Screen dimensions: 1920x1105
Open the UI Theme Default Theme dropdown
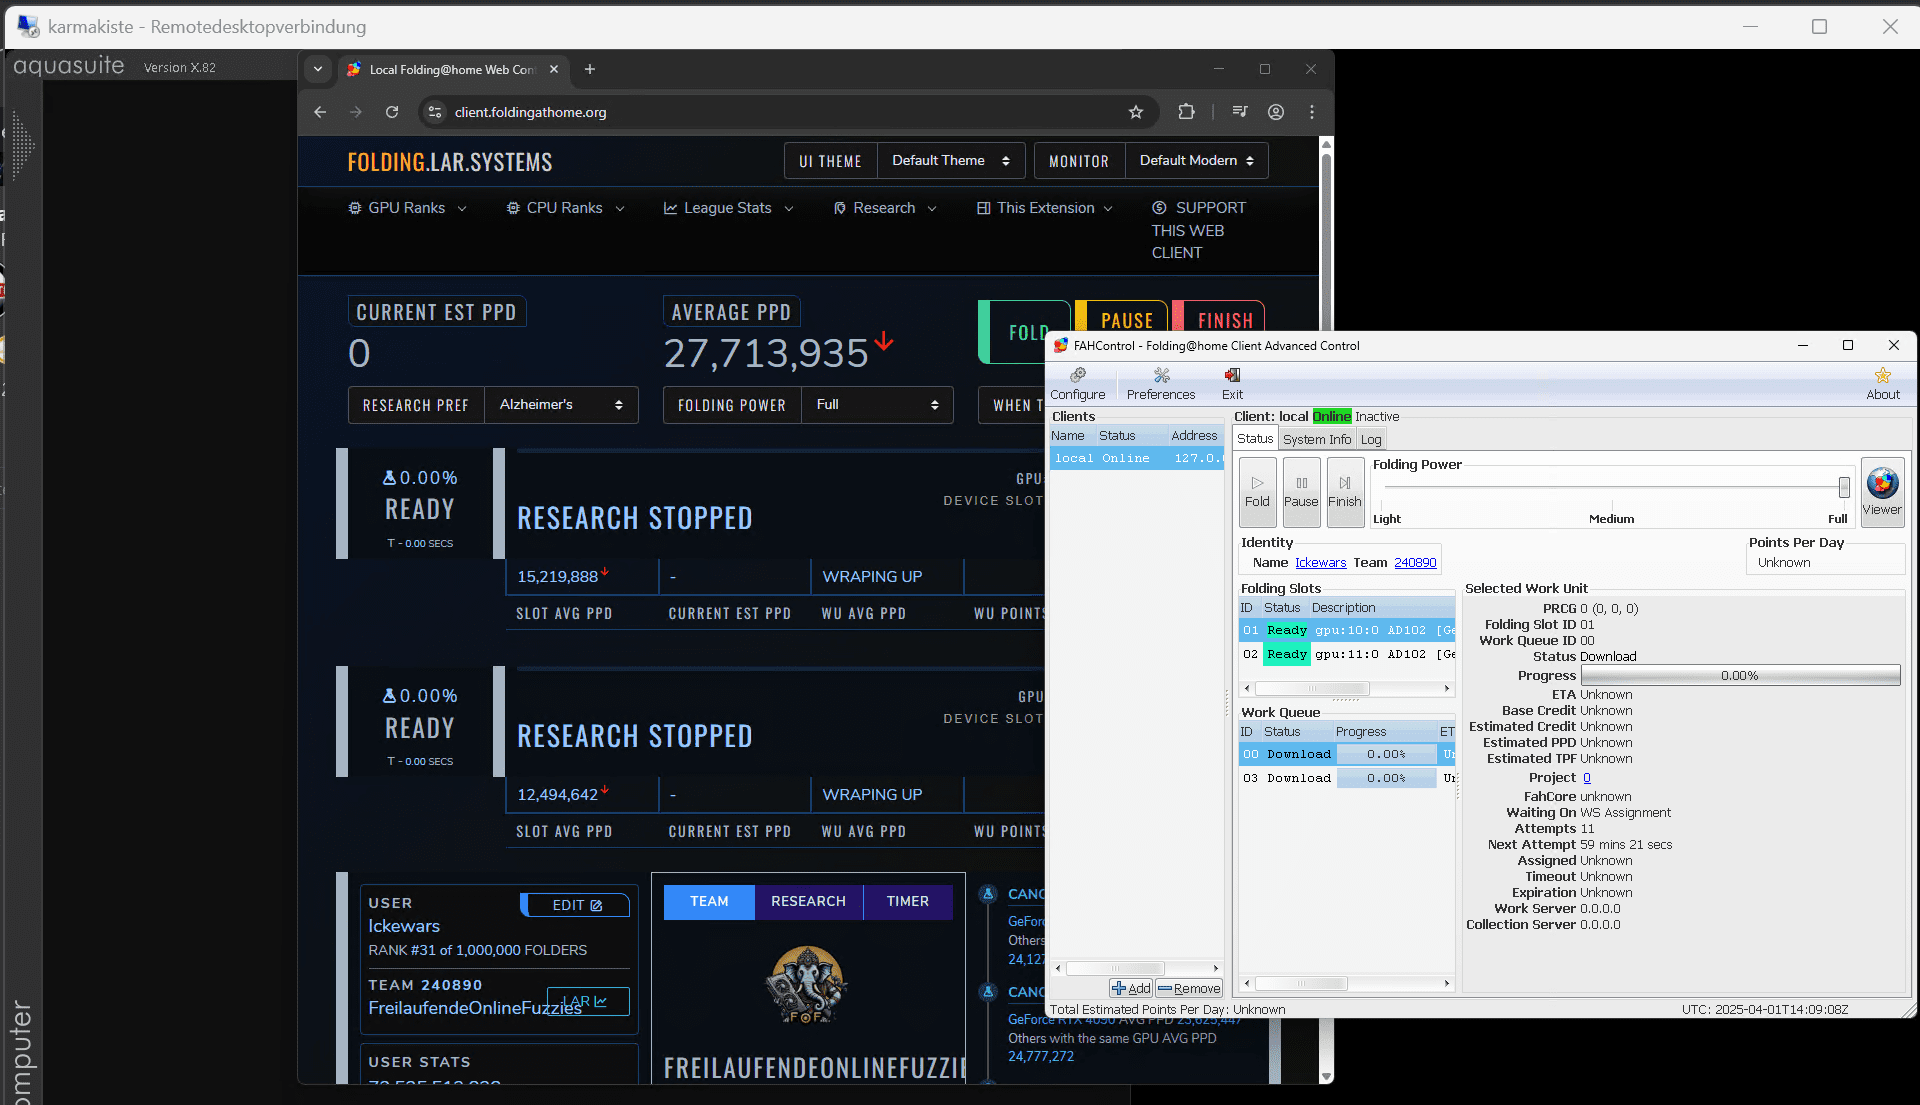(950, 161)
